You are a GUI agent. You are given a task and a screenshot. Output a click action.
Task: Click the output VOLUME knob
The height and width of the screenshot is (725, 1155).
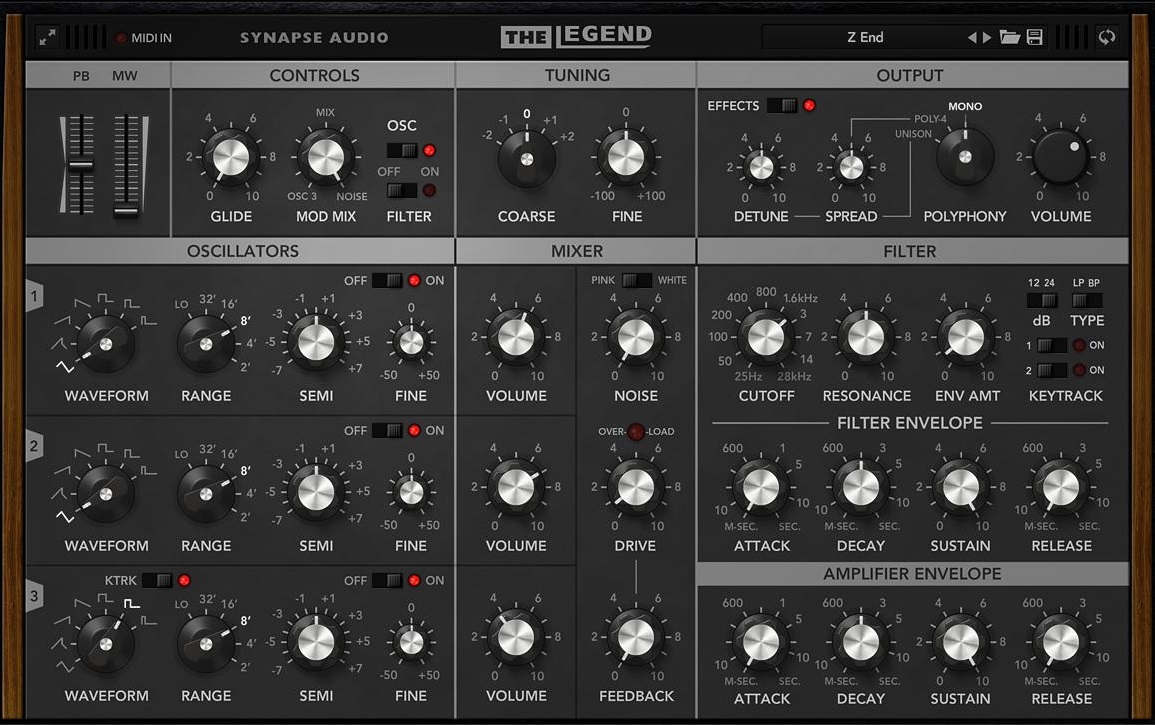[1061, 157]
